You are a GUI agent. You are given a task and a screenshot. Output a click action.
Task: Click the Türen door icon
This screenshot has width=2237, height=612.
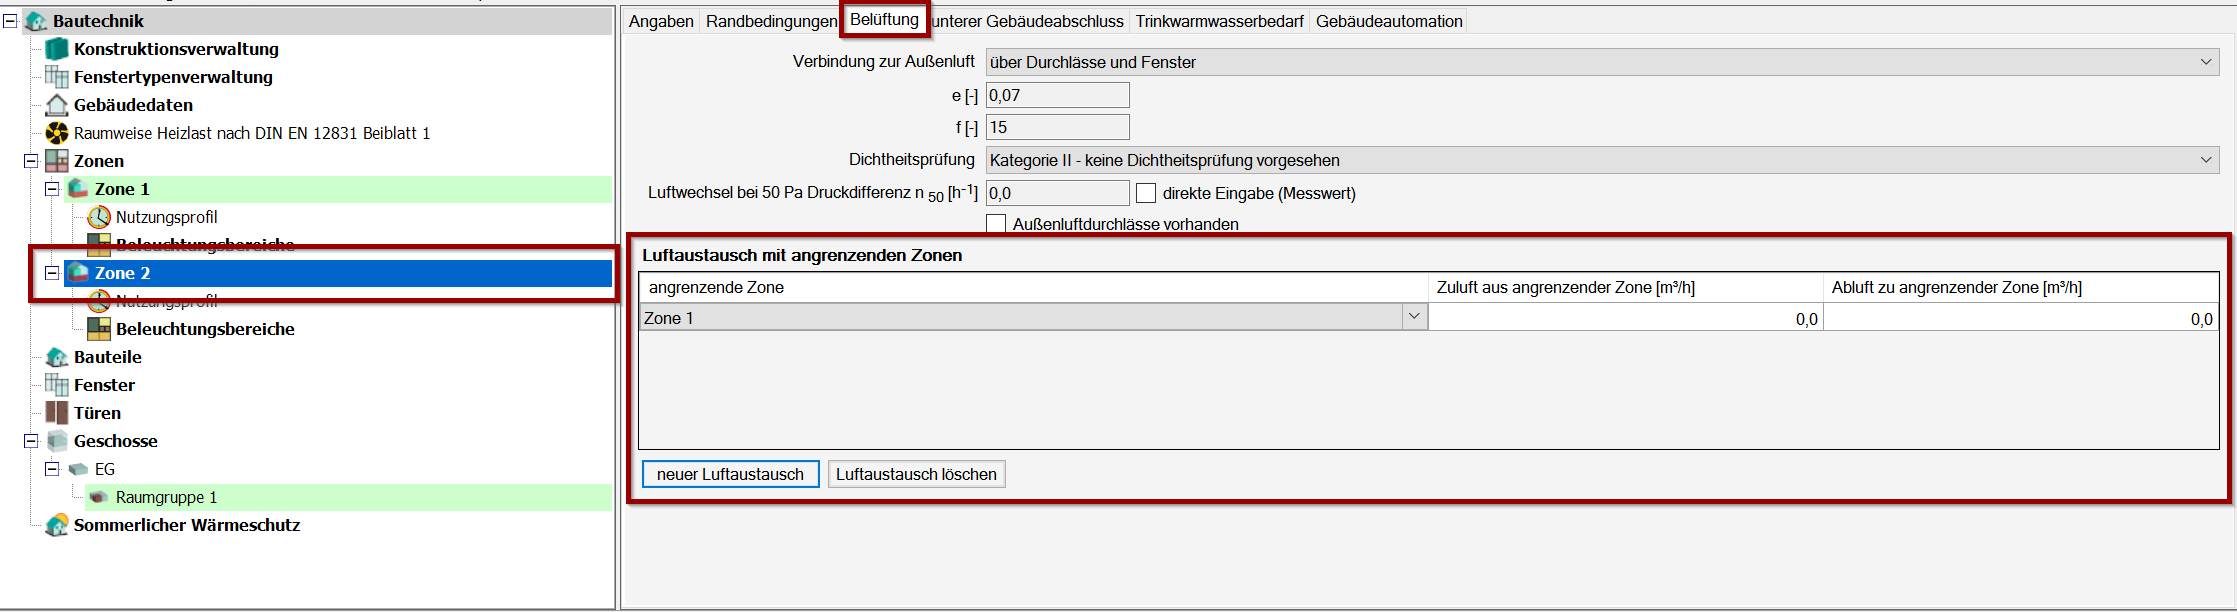coord(57,413)
